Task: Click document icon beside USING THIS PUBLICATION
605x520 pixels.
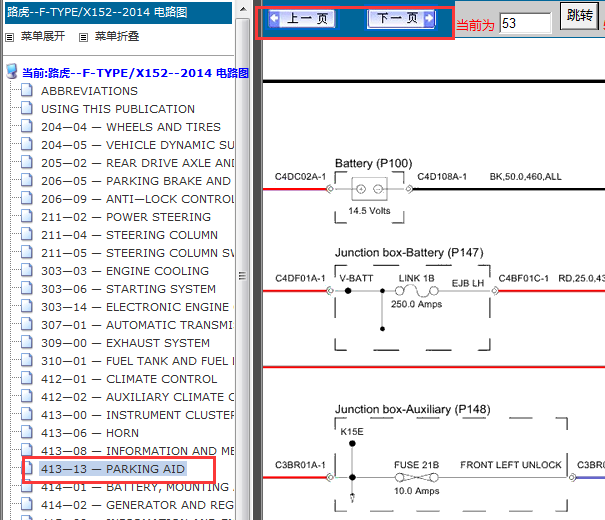Action: 27,108
